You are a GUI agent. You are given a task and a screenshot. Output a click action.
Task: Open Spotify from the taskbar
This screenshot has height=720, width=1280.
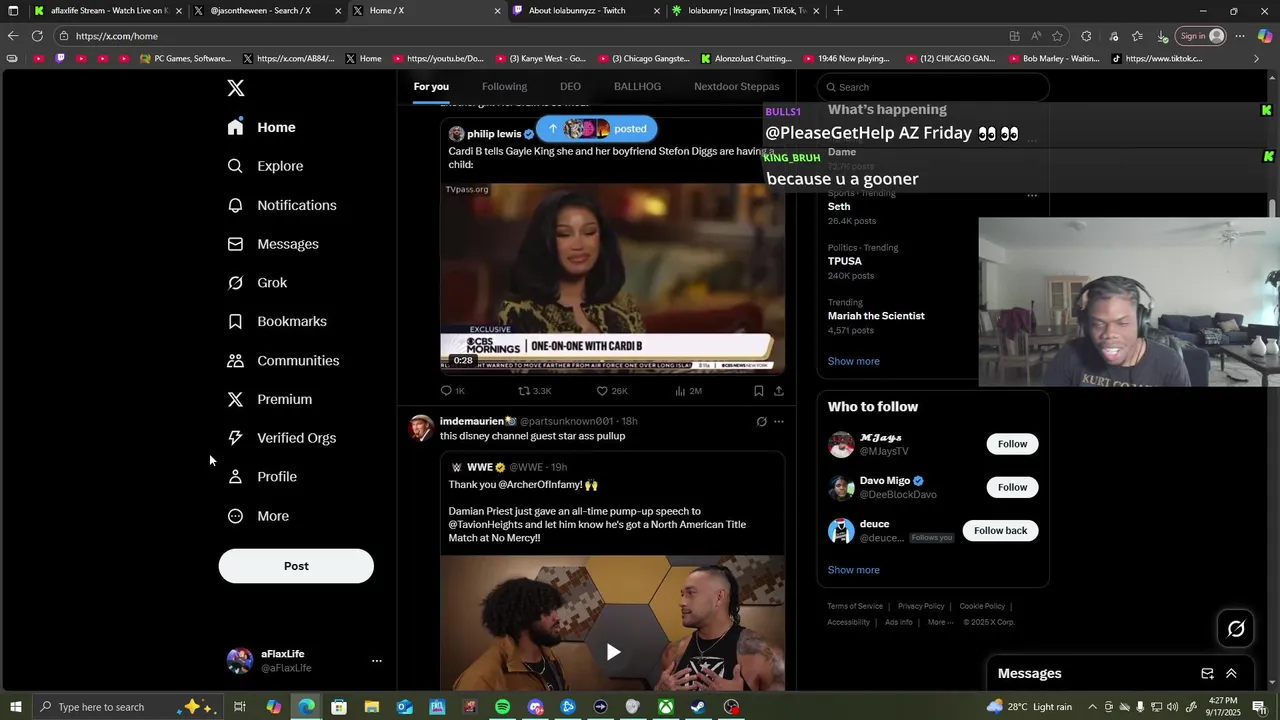click(x=502, y=707)
